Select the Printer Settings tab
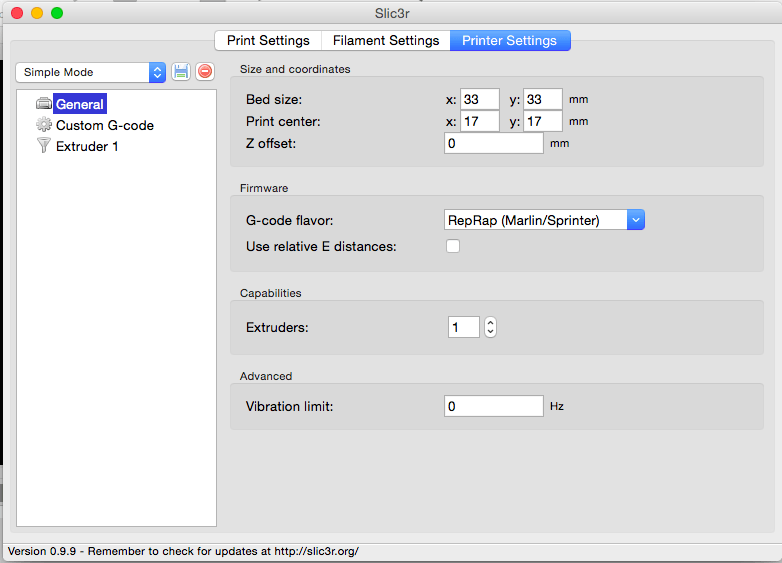This screenshot has height=563, width=782. [x=510, y=40]
